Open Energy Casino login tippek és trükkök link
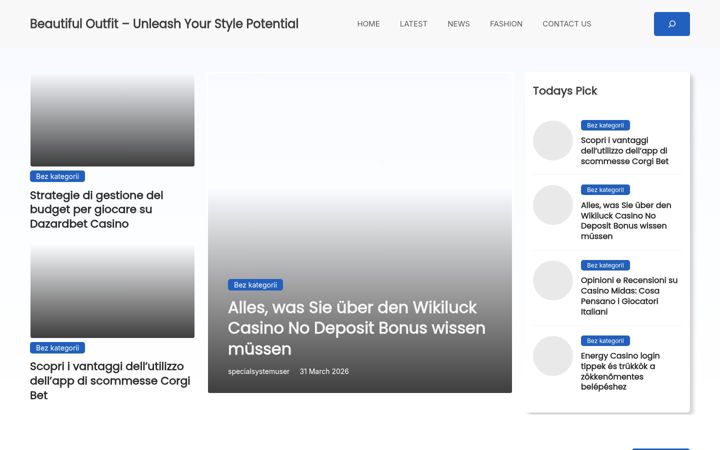This screenshot has width=720, height=450. tap(620, 371)
